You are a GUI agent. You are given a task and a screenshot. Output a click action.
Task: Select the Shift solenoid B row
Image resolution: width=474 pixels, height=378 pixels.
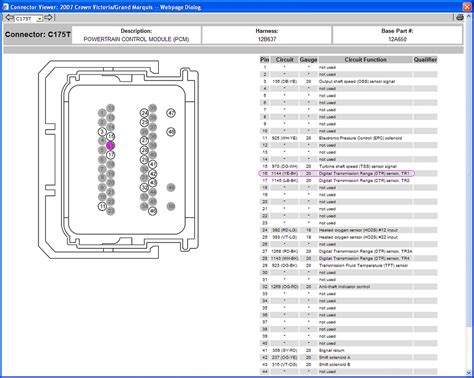(x=348, y=364)
